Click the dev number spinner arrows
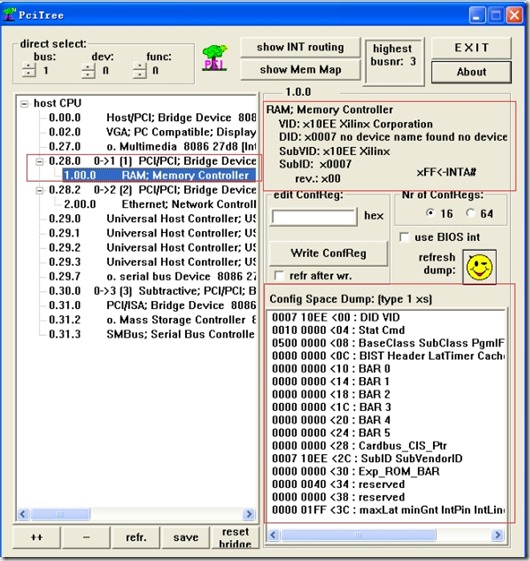This screenshot has height=561, width=530. pos(88,70)
